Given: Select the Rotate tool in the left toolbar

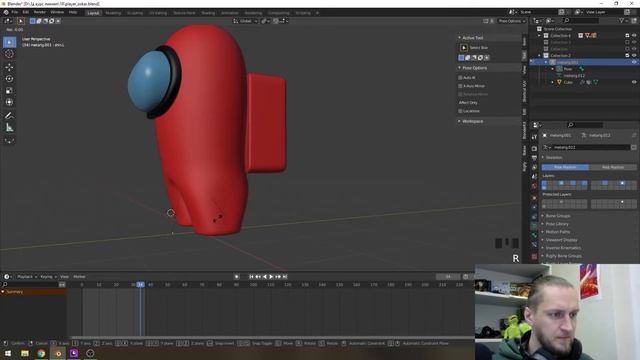Looking at the screenshot, I should [9, 79].
